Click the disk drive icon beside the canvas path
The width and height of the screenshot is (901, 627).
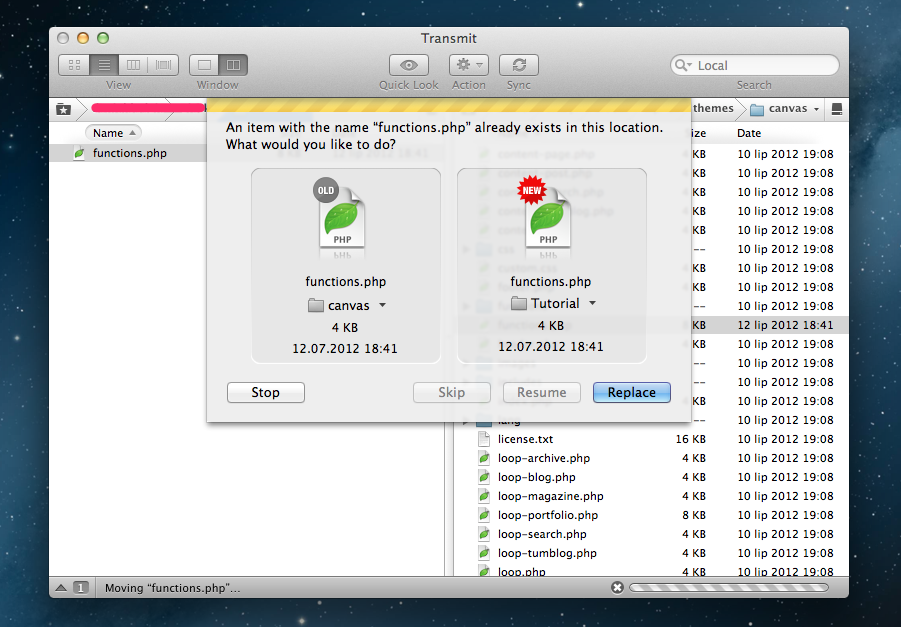pyautogui.click(x=837, y=109)
